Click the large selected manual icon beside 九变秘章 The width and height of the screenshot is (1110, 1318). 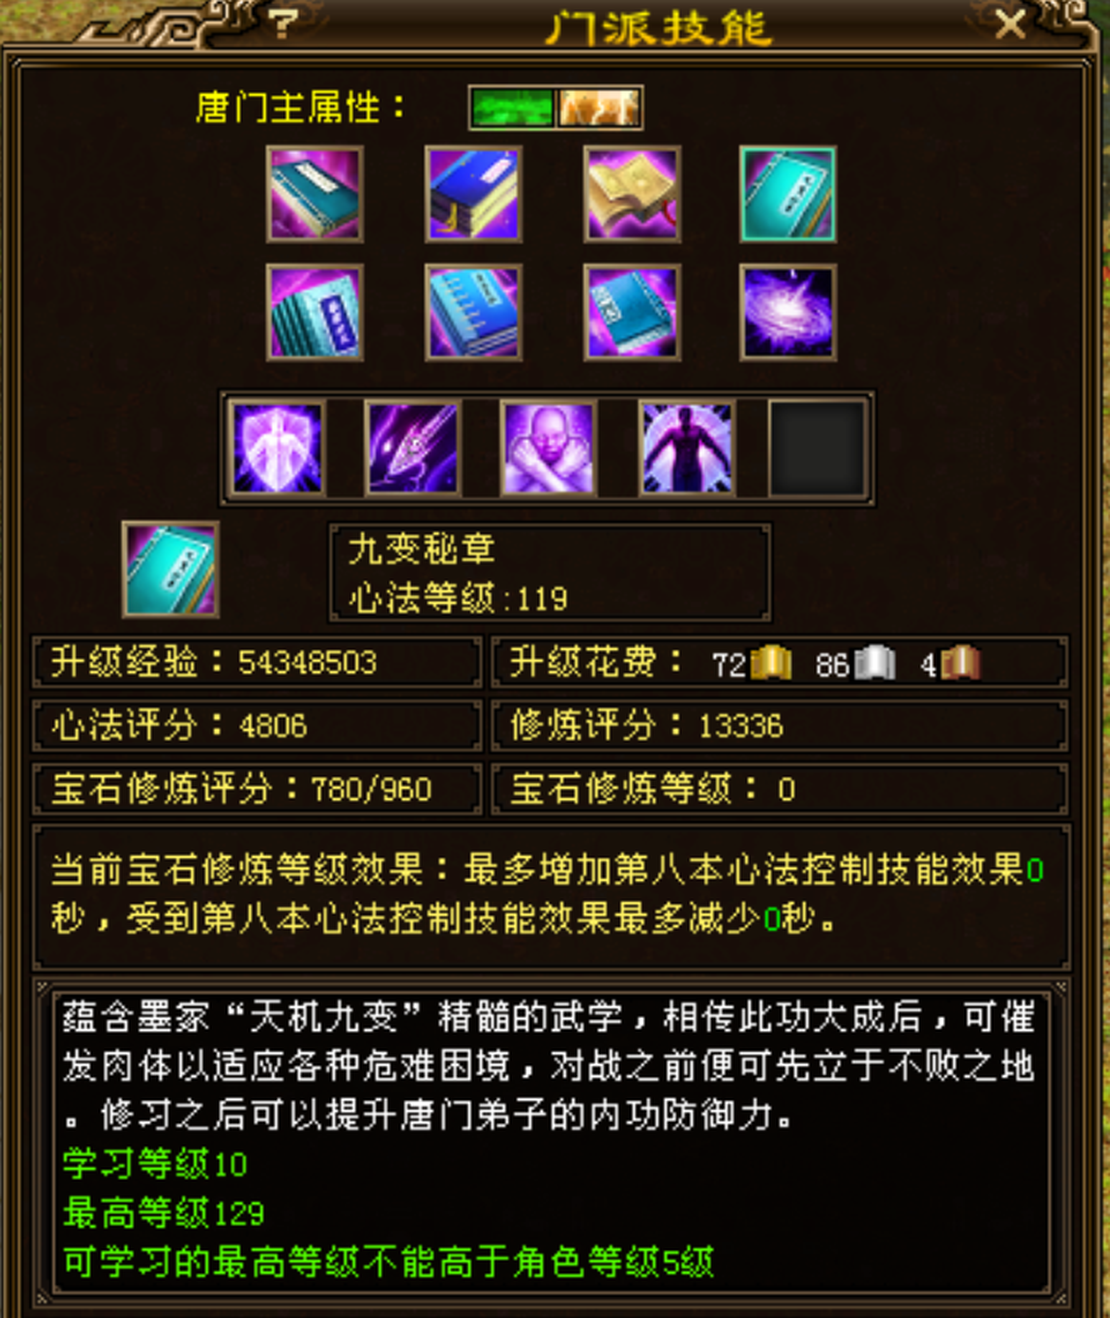170,569
